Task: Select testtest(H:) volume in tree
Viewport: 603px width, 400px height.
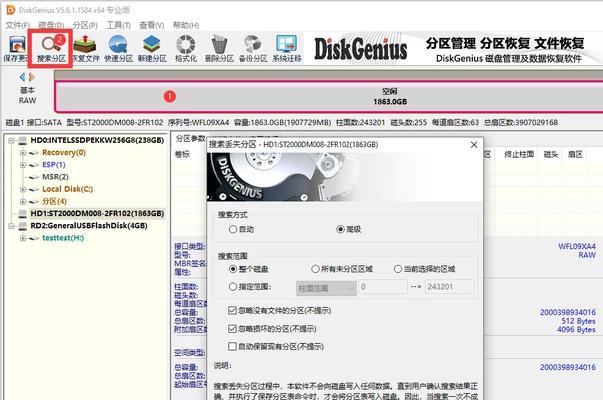Action: click(63, 238)
